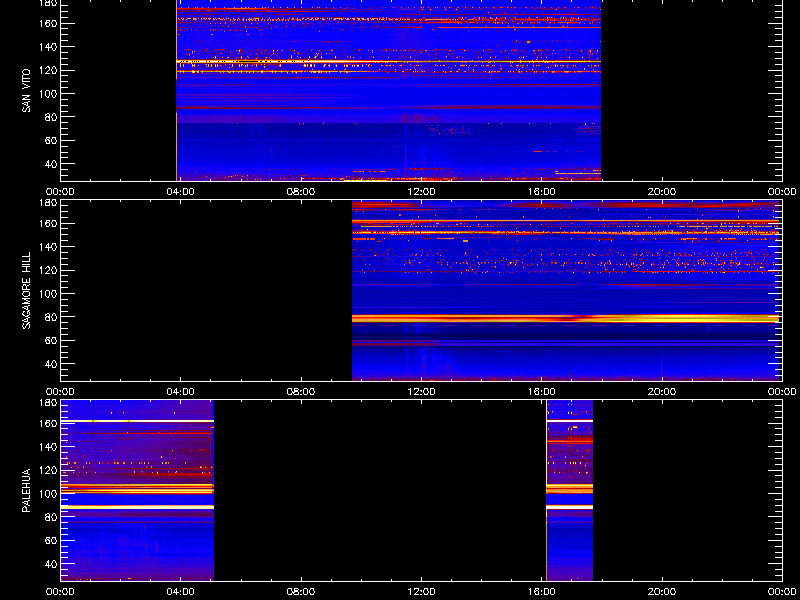Click the 08:00 label under Palehua panel
This screenshot has width=800, height=600.
click(301, 592)
